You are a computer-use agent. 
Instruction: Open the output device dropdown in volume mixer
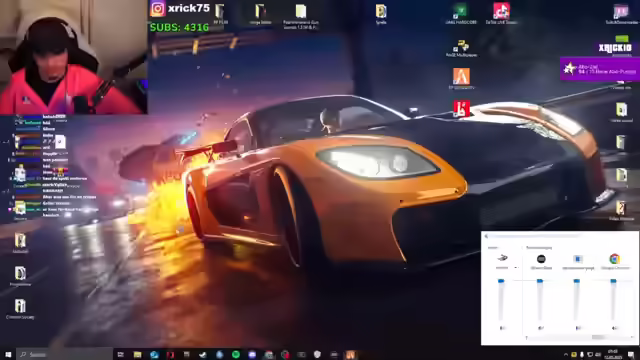pos(516,268)
